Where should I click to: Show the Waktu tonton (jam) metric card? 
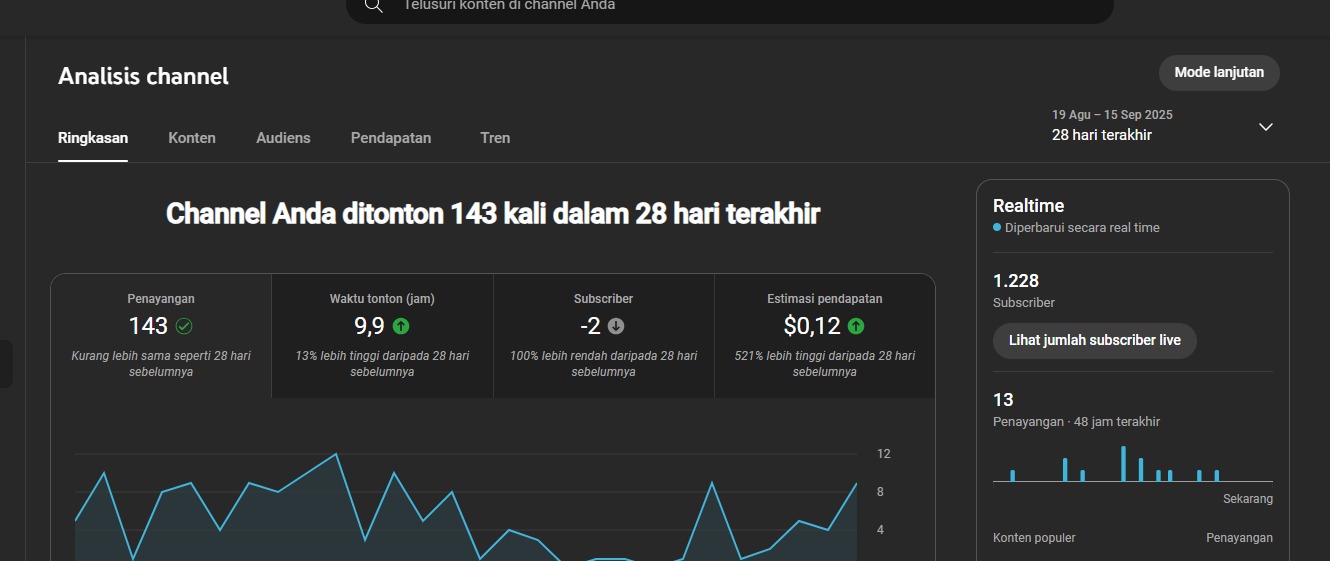click(382, 336)
